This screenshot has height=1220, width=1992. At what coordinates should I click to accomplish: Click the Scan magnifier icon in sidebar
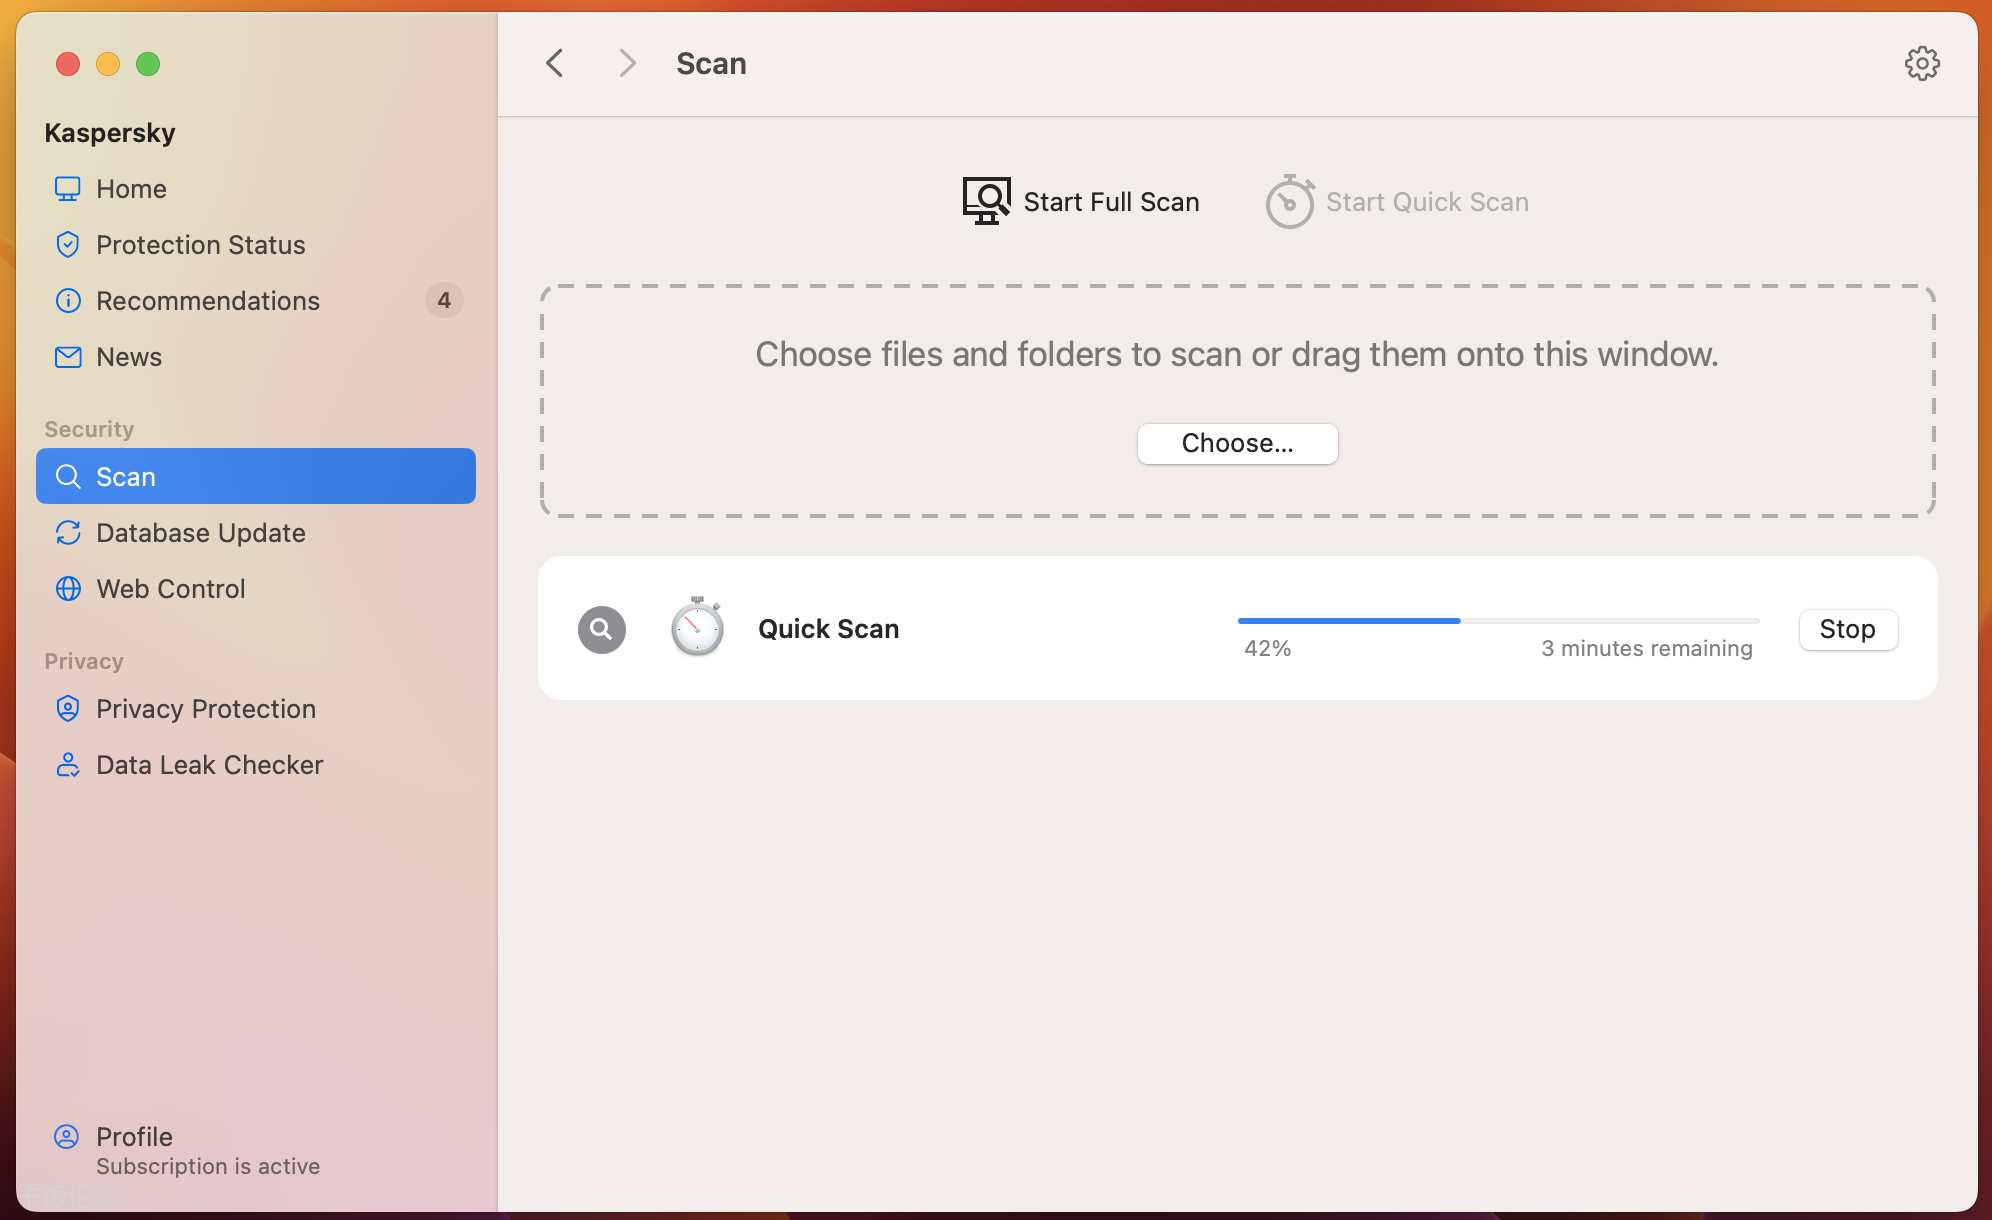(x=68, y=477)
